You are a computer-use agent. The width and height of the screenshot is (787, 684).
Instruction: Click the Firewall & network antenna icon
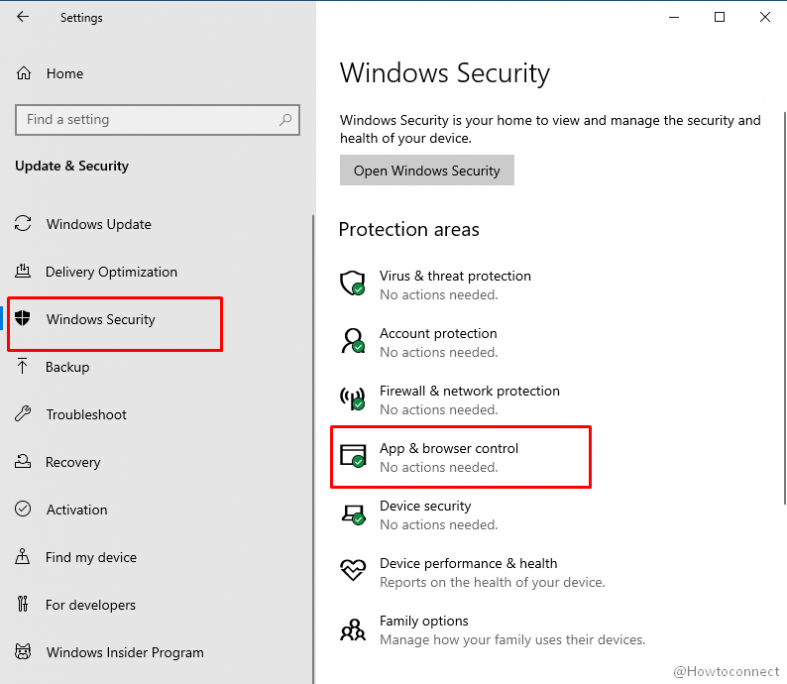[353, 398]
